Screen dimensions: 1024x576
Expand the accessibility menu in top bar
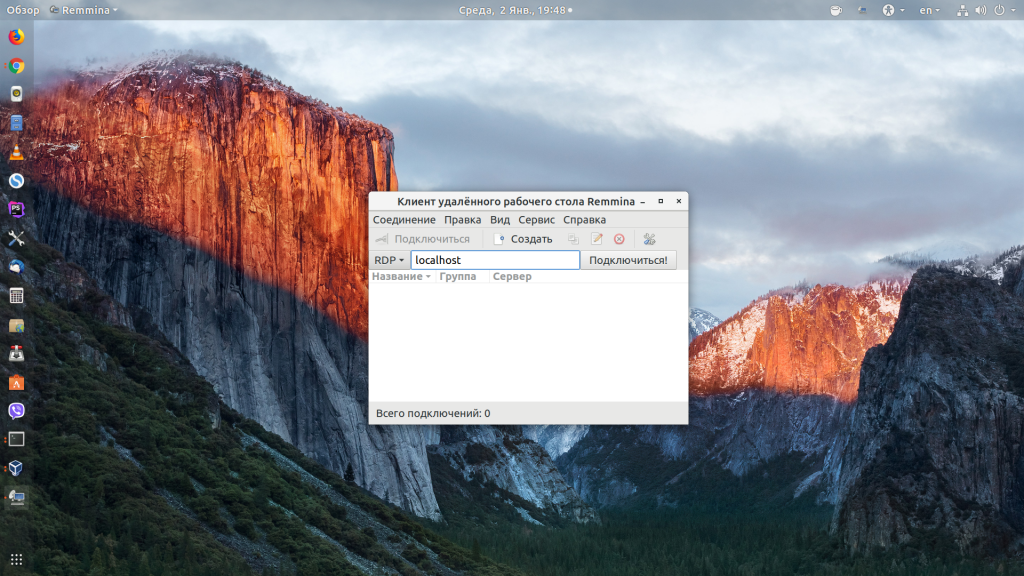(x=893, y=10)
